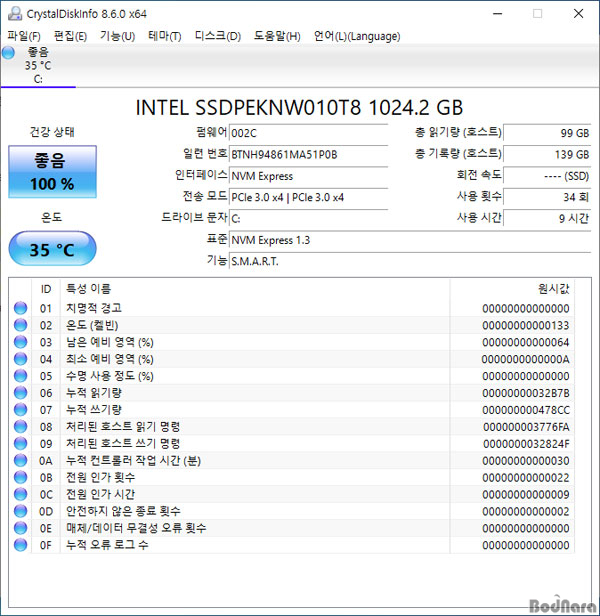This screenshot has width=600, height=616.
Task: Click status orb for 04 최소 예비 영역
Action: click(x=20, y=359)
